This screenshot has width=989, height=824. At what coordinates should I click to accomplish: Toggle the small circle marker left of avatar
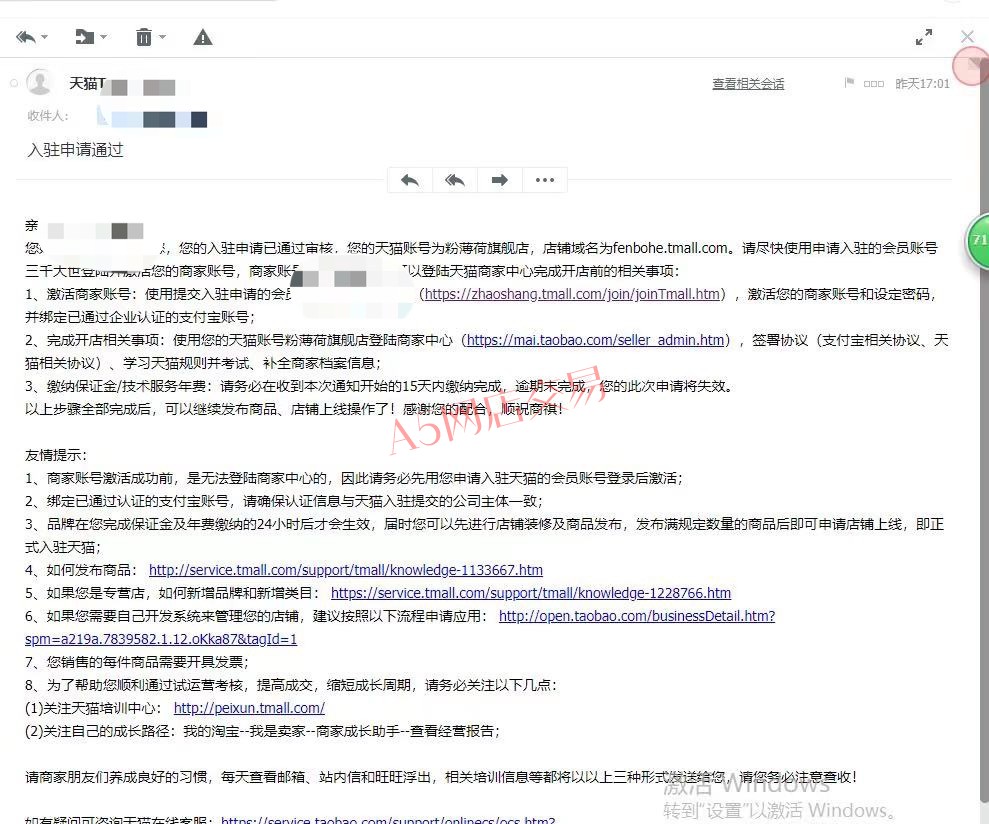tap(14, 83)
